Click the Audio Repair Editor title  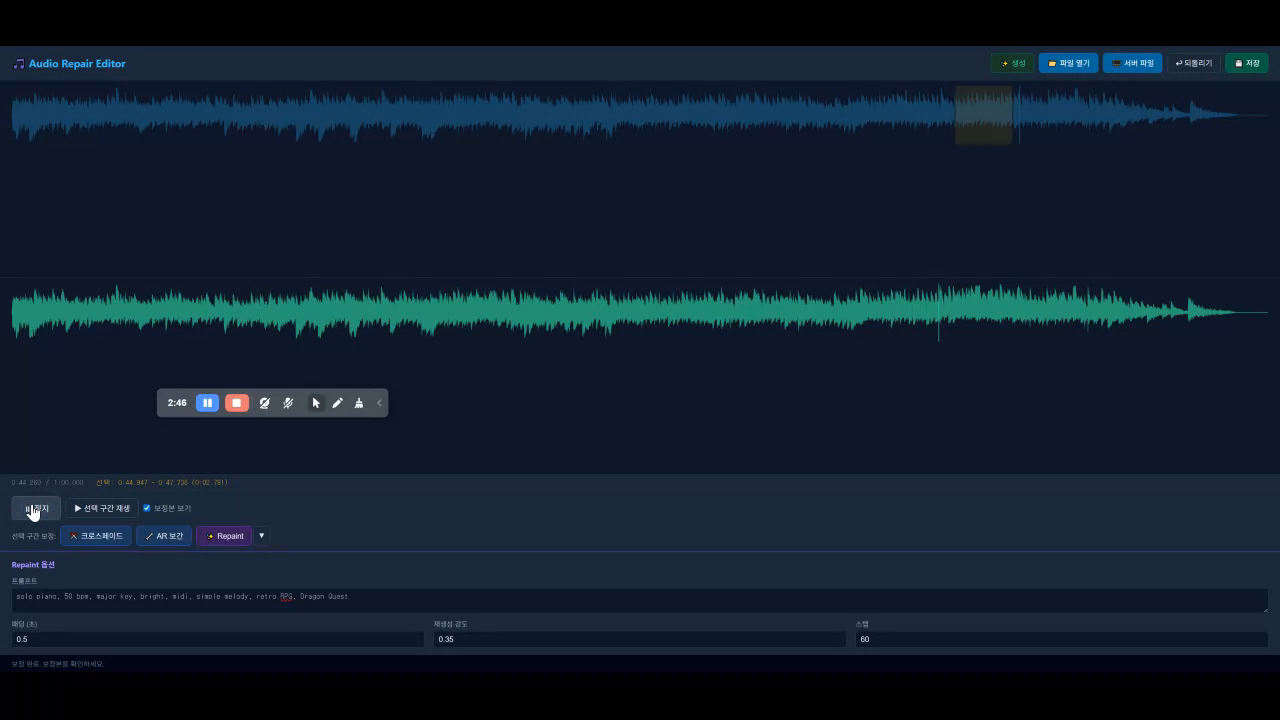[77, 64]
